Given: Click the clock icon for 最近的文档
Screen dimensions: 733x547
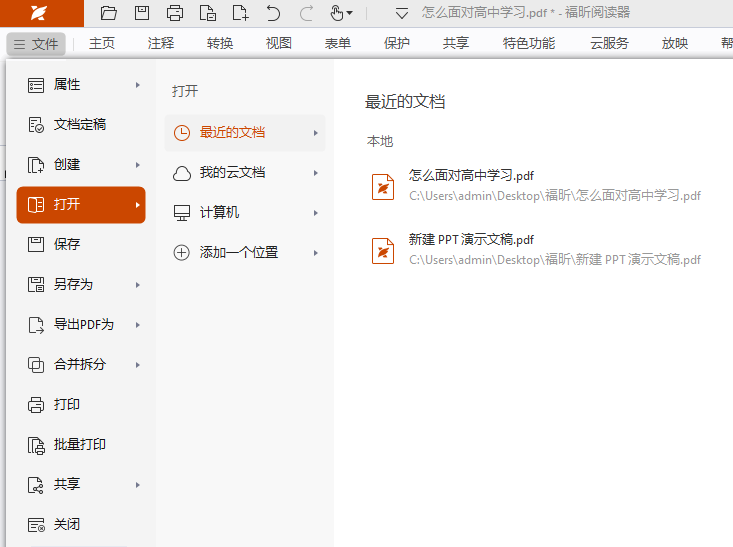Looking at the screenshot, I should 181,133.
